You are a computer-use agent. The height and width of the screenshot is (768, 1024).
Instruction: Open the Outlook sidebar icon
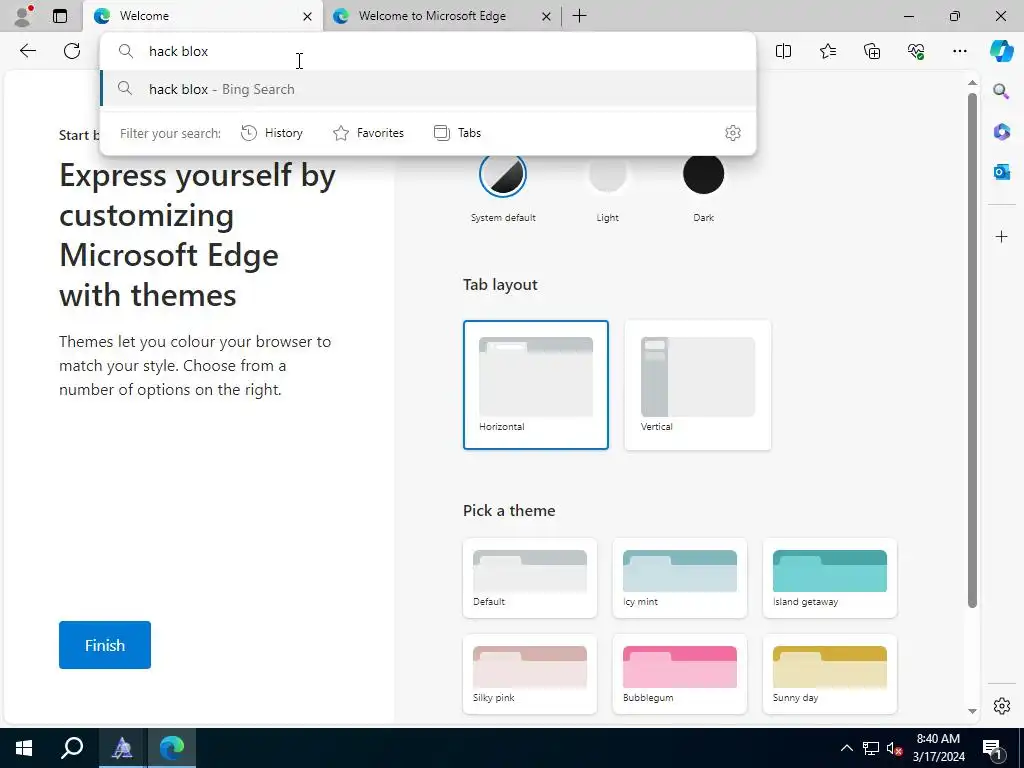coord(1001,172)
